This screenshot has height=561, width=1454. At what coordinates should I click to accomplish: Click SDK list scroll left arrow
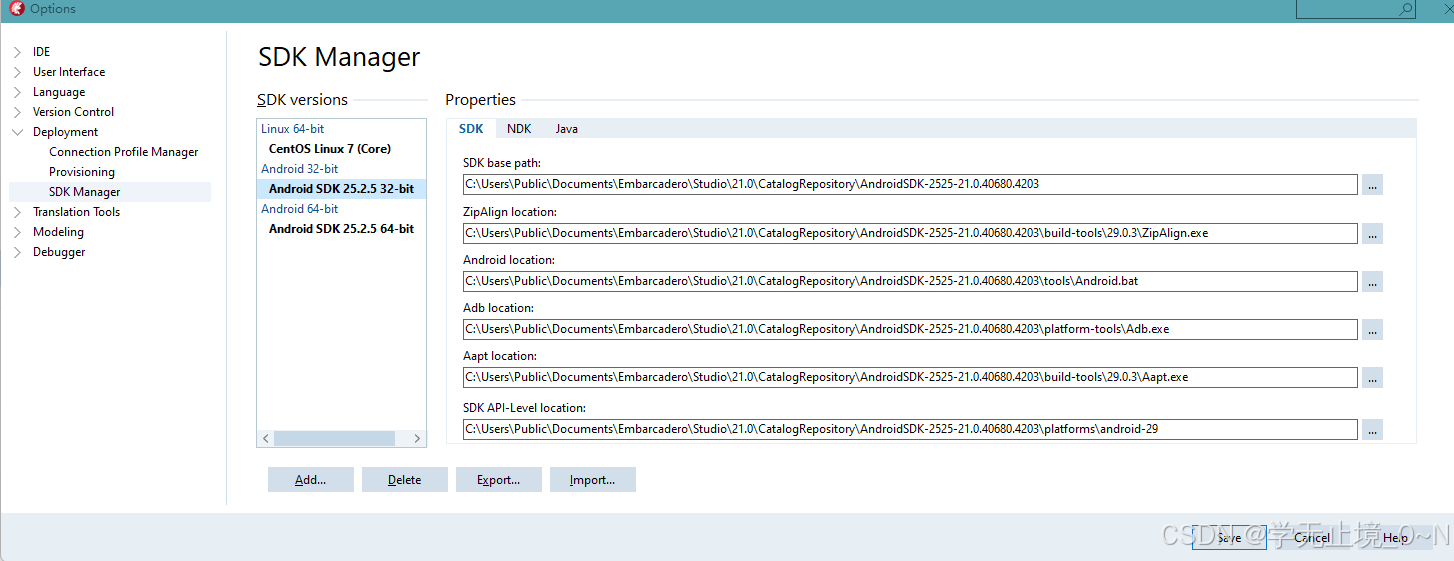266,439
